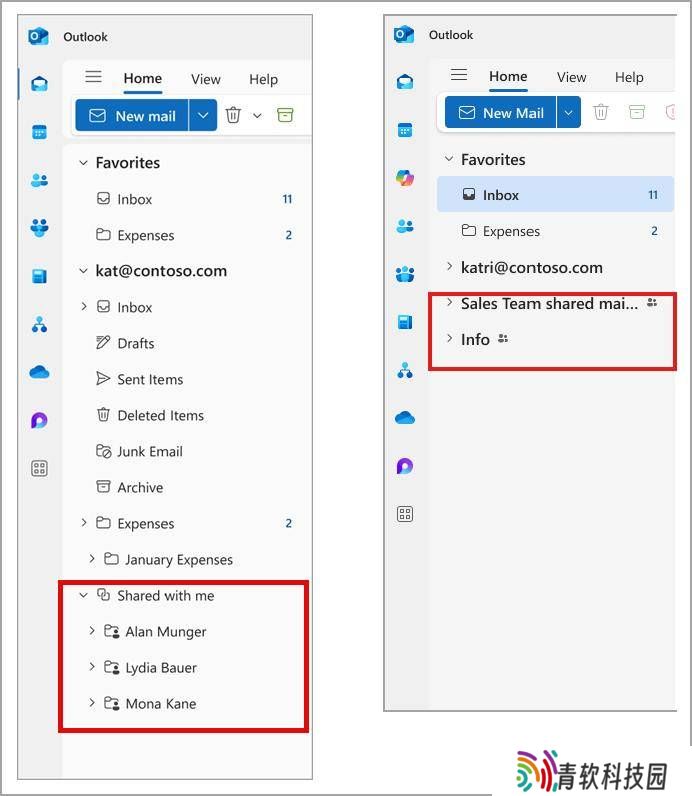Select Home tab in right window
This screenshot has width=692, height=796.
coord(508,77)
